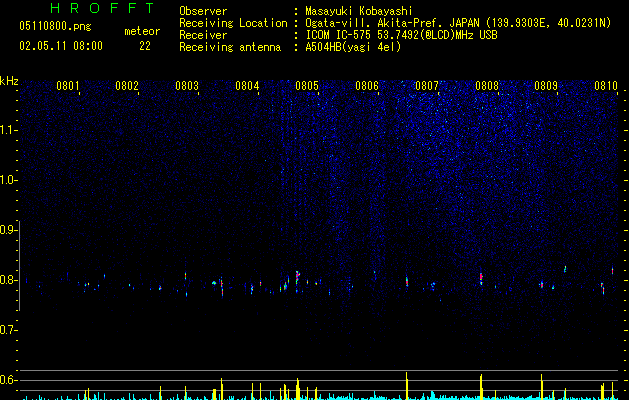Click the 'Observer' field label
The height and width of the screenshot is (400, 629).
click(x=203, y=11)
